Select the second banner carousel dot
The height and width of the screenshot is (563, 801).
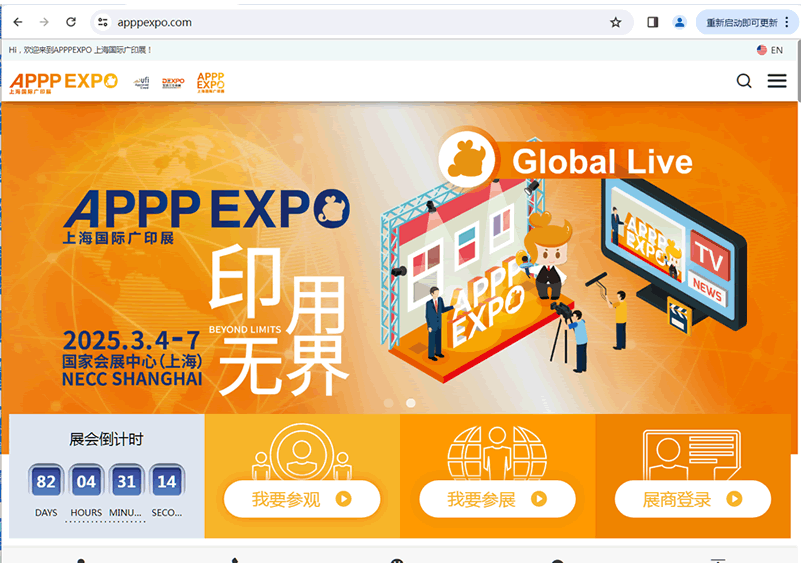(410, 403)
